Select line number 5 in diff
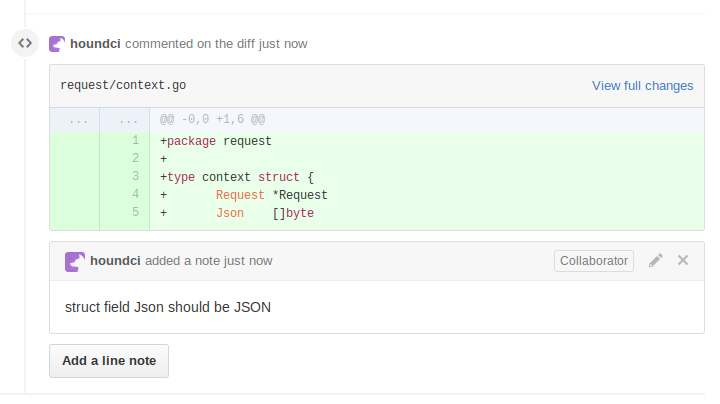 [135, 212]
